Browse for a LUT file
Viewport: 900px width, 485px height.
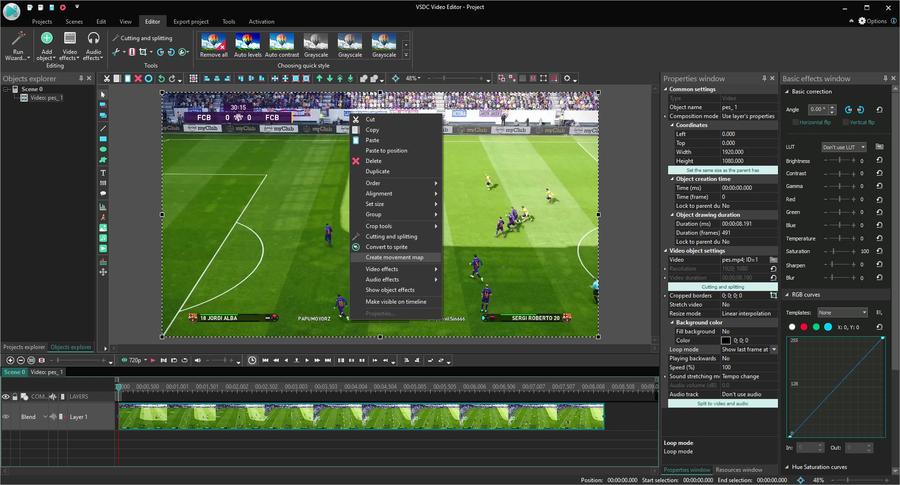point(879,147)
